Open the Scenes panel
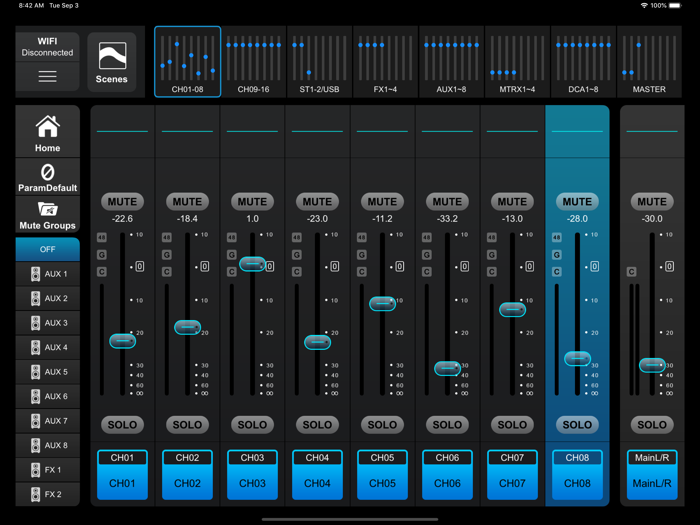This screenshot has height=525, width=700. click(112, 62)
